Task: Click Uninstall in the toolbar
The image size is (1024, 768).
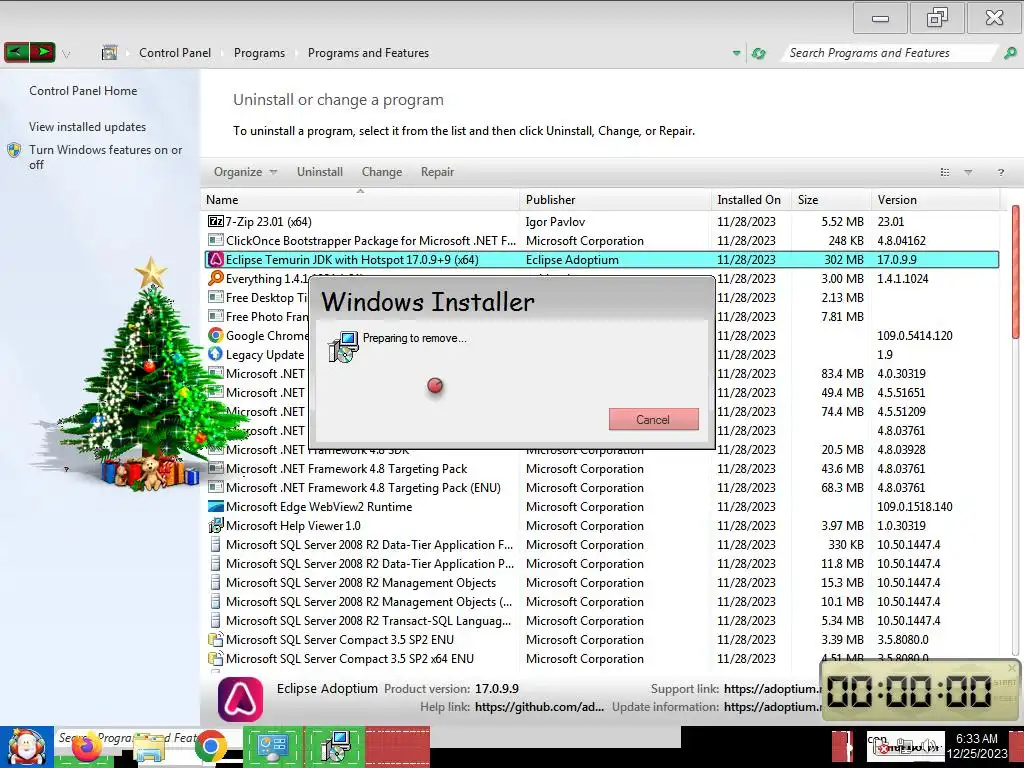Action: [319, 172]
